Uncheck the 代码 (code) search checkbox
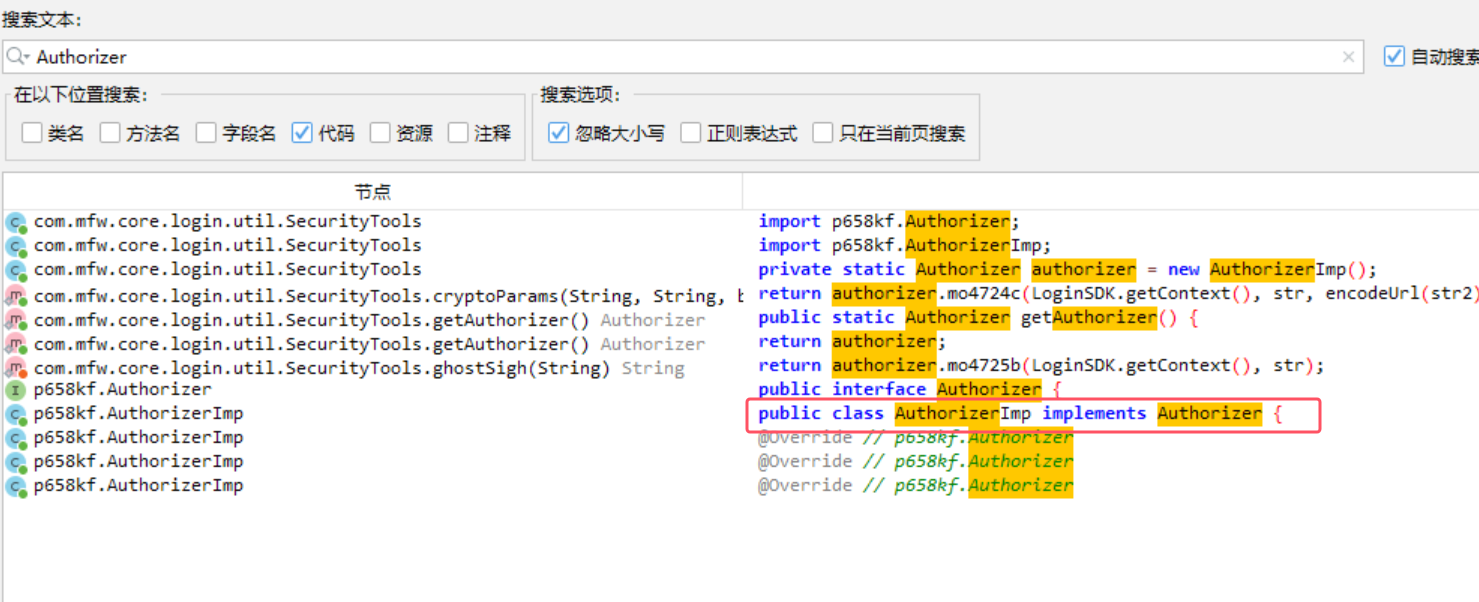 (302, 133)
